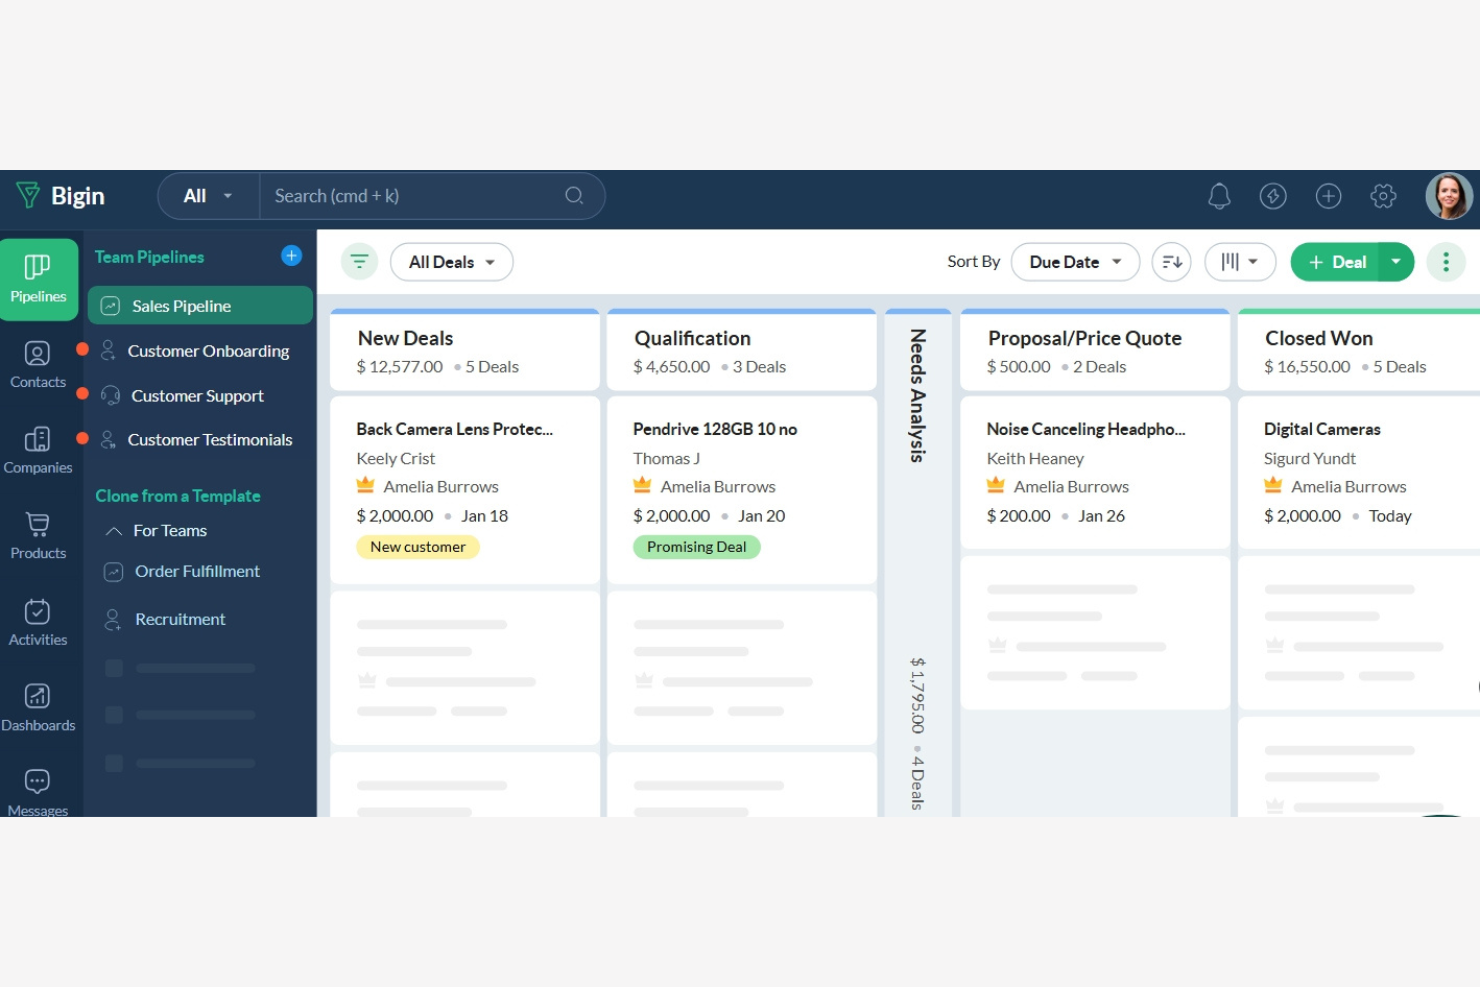
Task: Go to Pipelines module
Action: tap(39, 279)
